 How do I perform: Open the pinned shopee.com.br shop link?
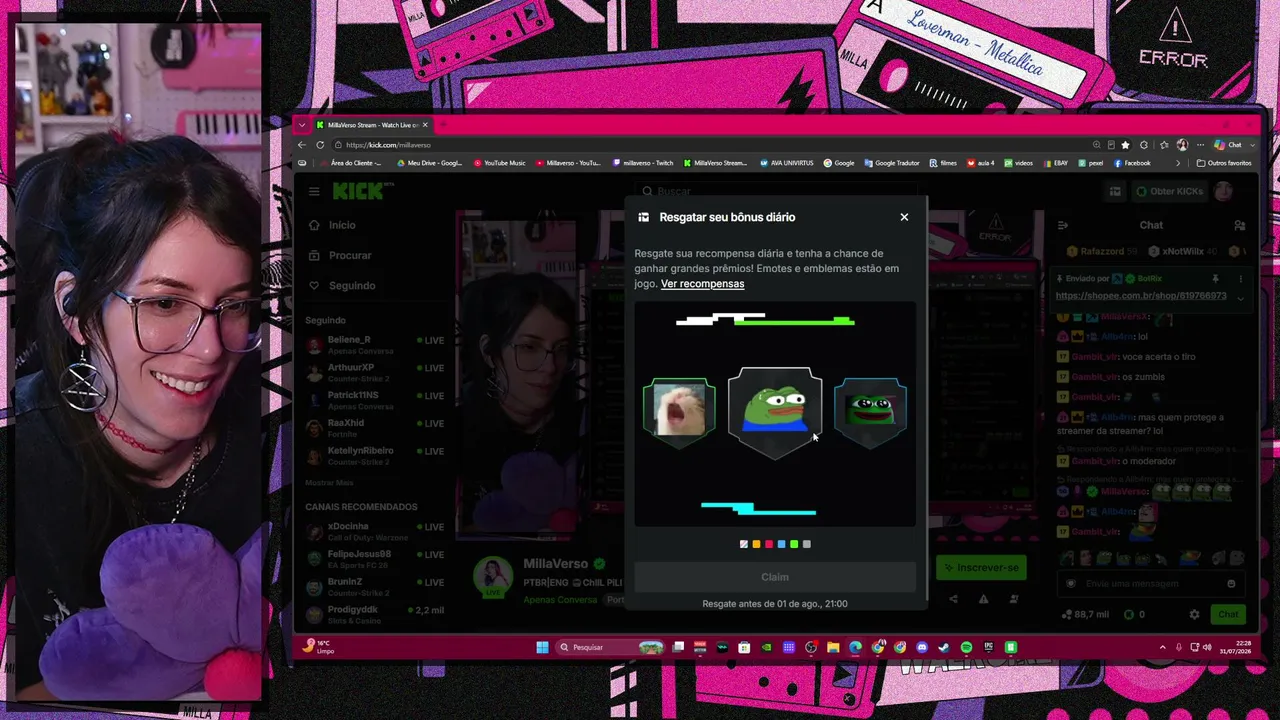click(x=1141, y=296)
